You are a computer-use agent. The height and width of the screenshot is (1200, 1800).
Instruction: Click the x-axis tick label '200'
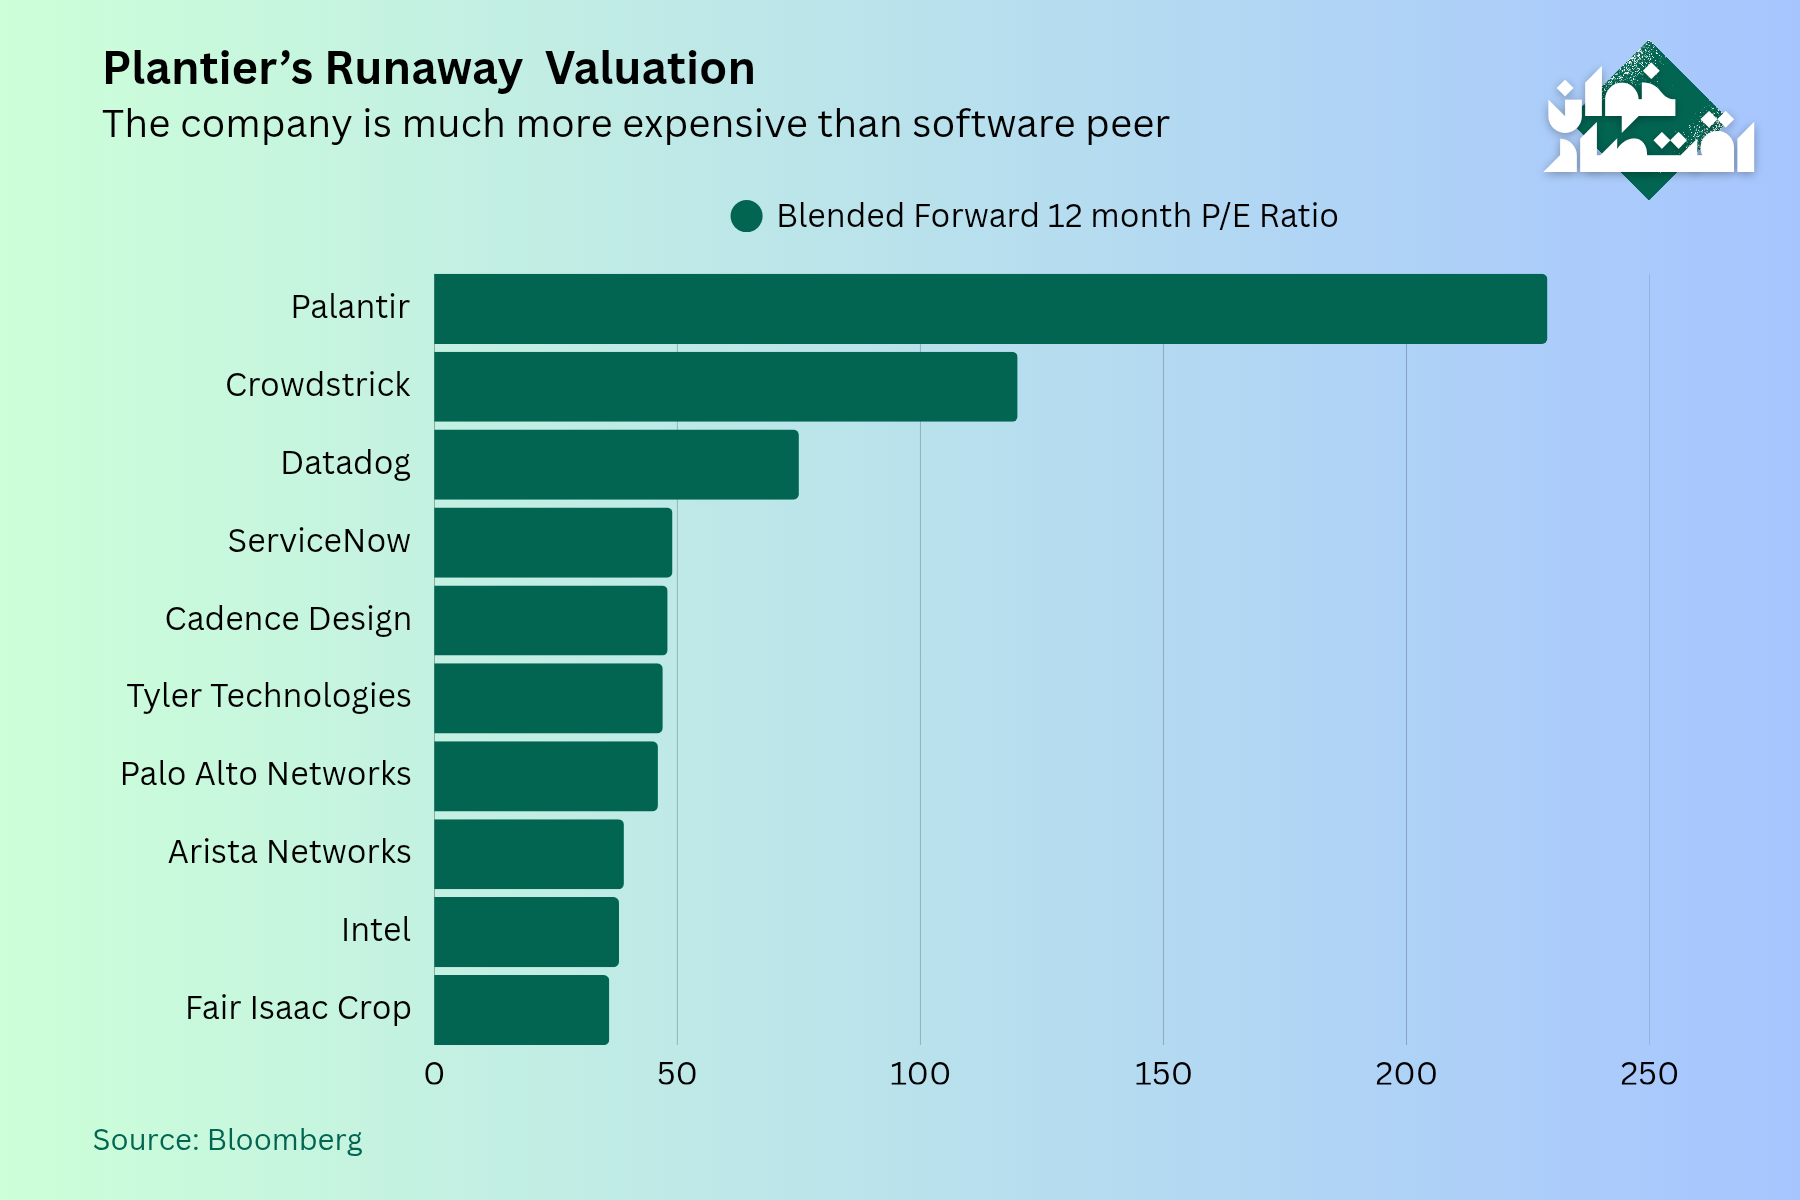[1406, 1074]
